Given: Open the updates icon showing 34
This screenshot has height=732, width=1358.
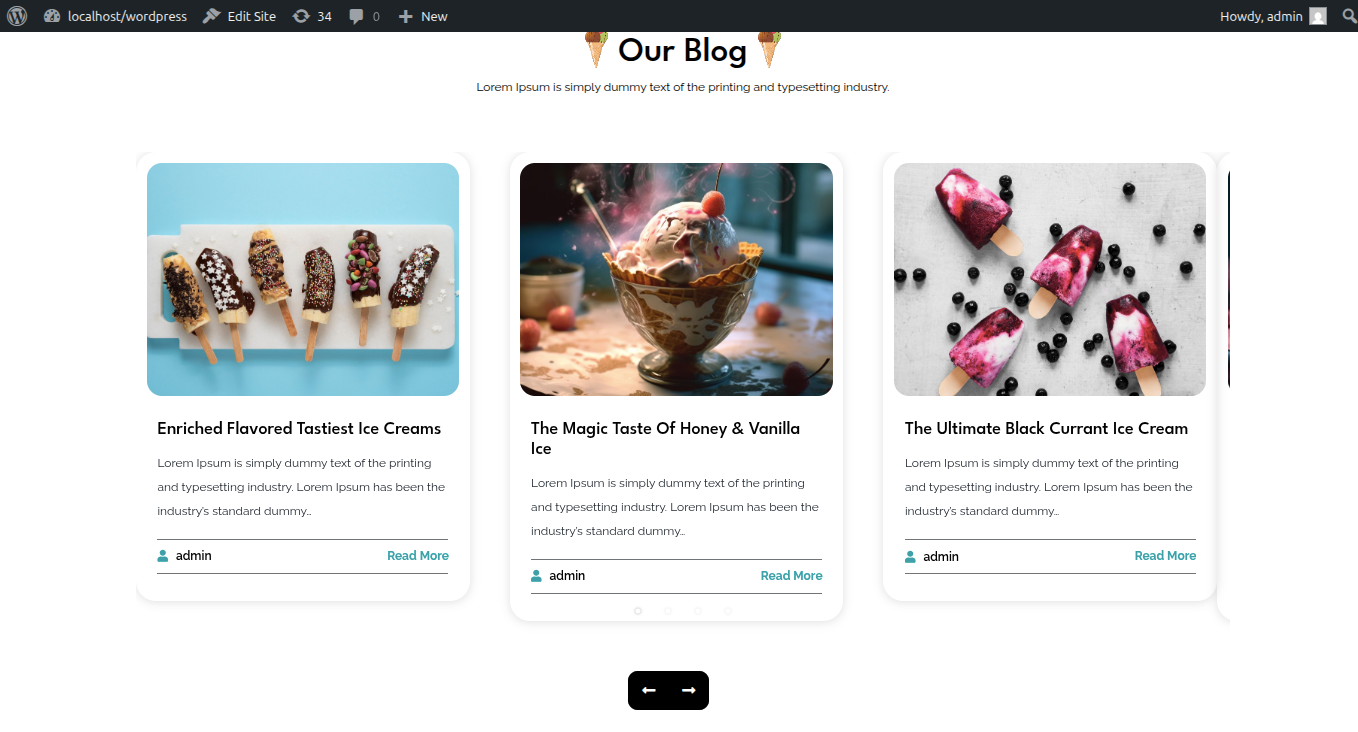Looking at the screenshot, I should tap(312, 16).
